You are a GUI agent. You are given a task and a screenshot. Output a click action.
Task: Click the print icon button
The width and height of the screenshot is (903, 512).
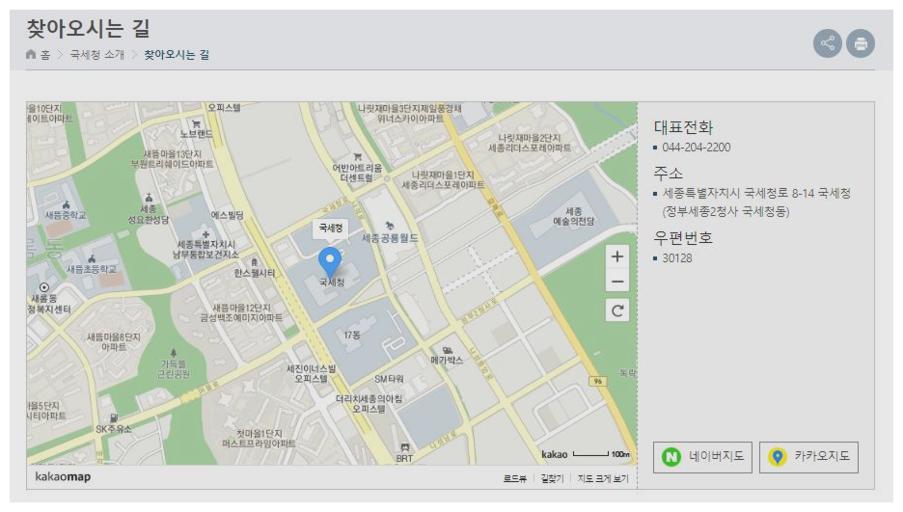point(860,43)
